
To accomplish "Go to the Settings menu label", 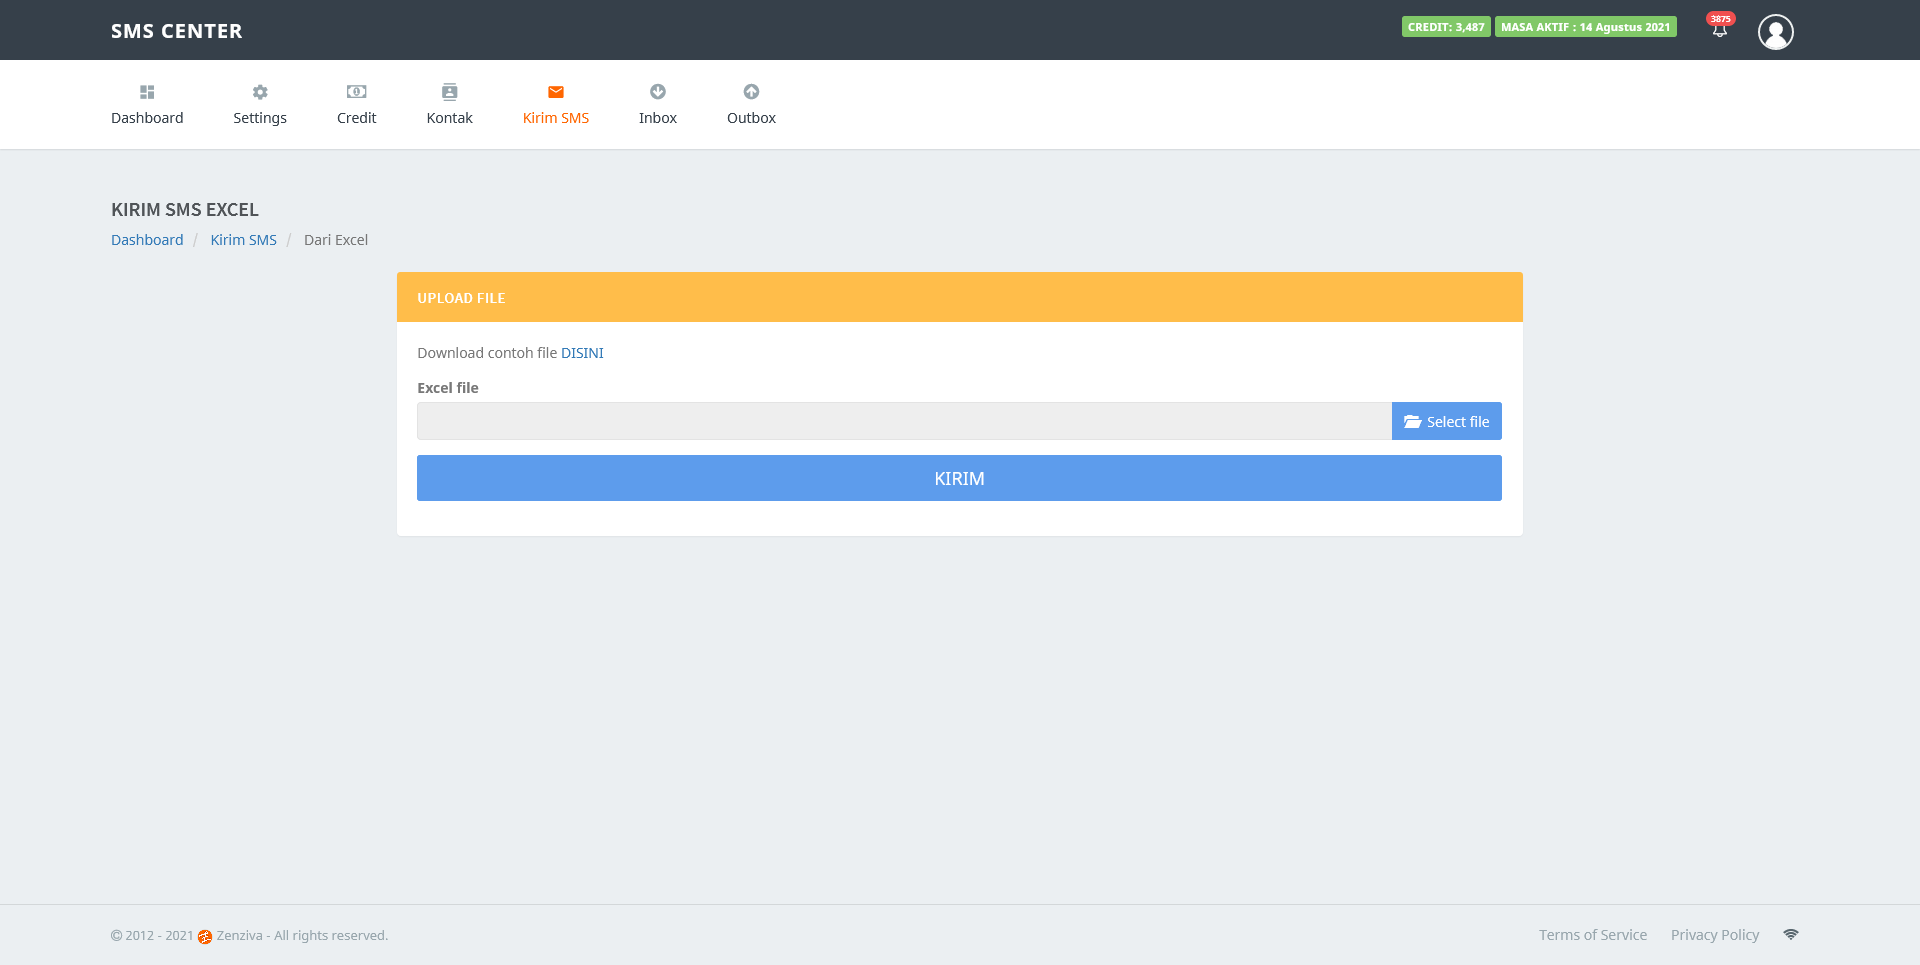I will click(x=260, y=118).
